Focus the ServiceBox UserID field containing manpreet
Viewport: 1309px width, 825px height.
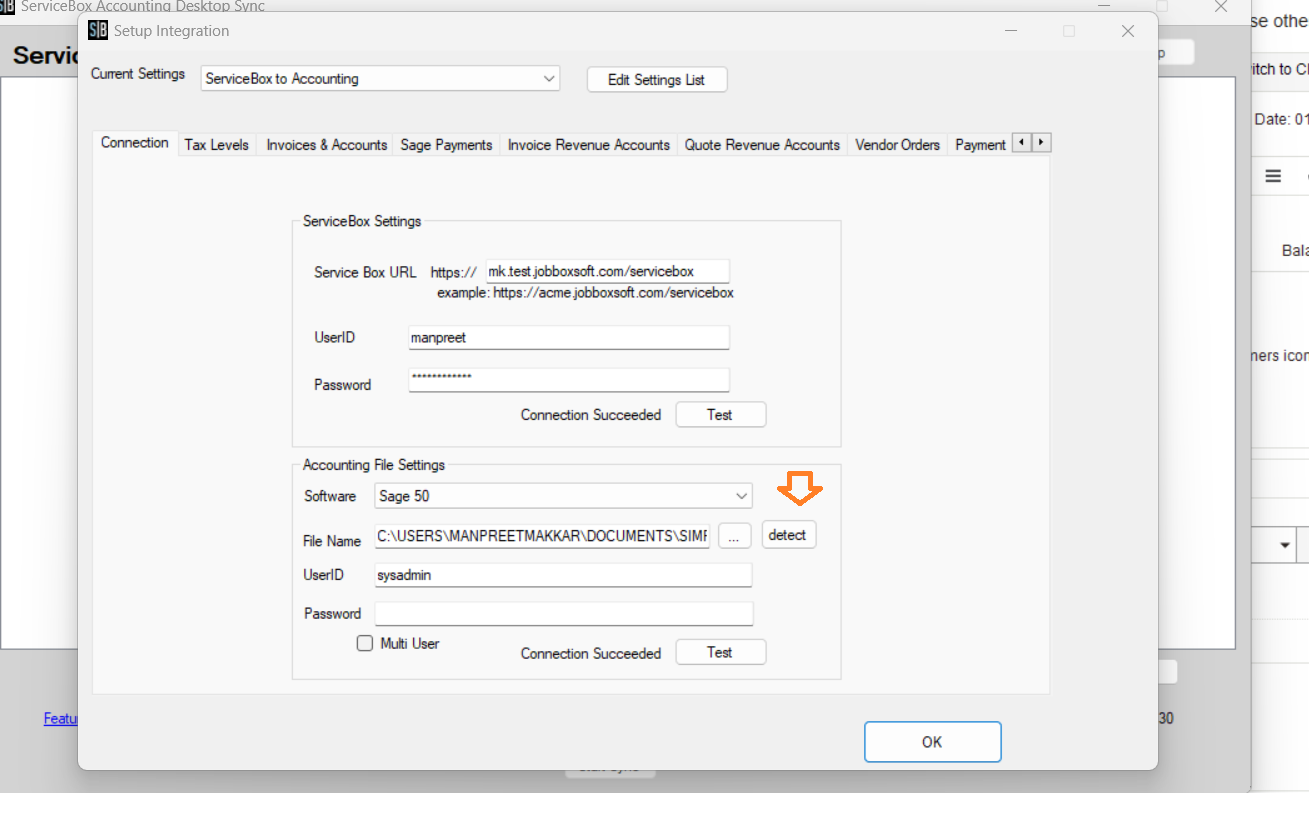569,337
